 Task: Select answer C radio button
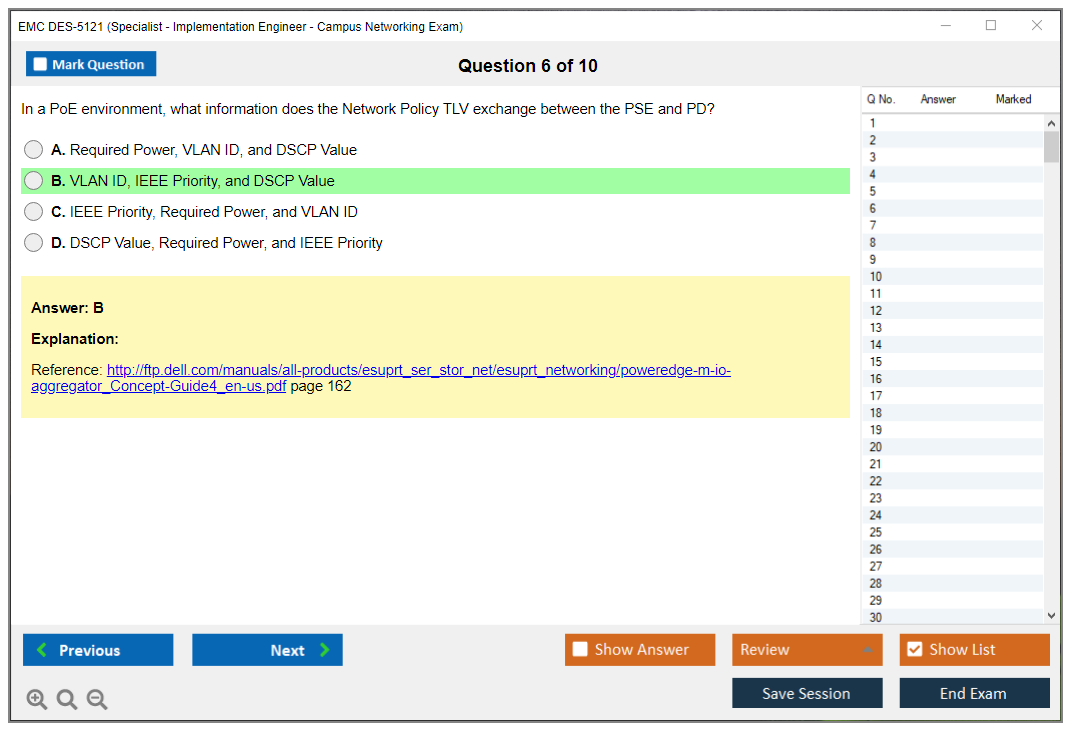(34, 212)
